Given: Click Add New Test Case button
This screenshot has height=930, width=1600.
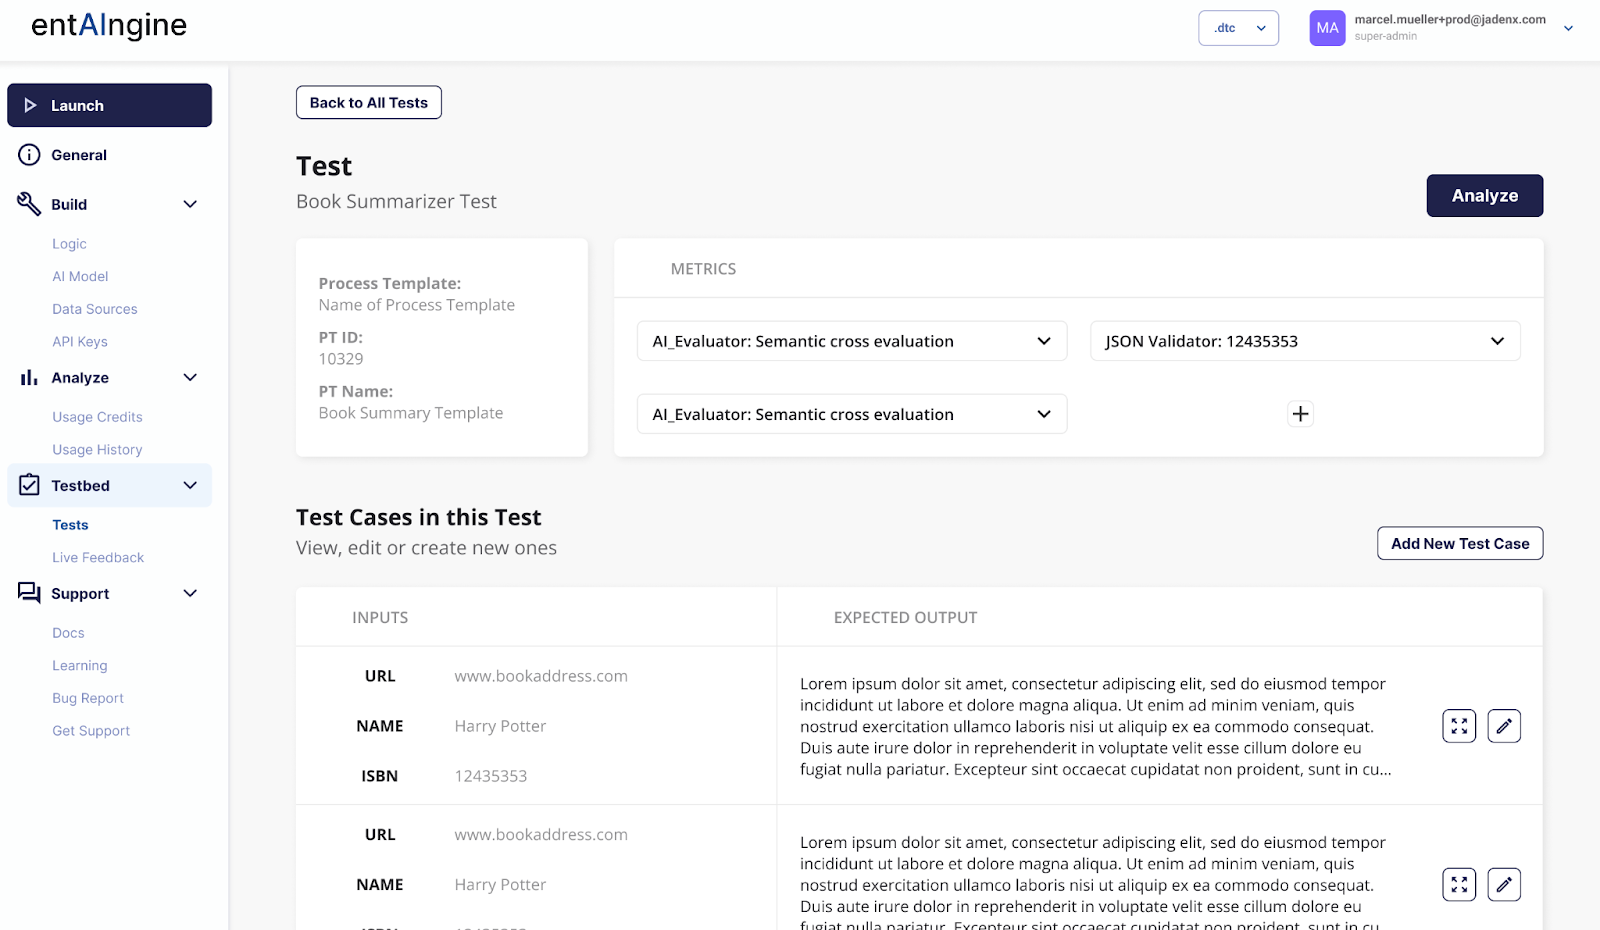Looking at the screenshot, I should [1459, 544].
